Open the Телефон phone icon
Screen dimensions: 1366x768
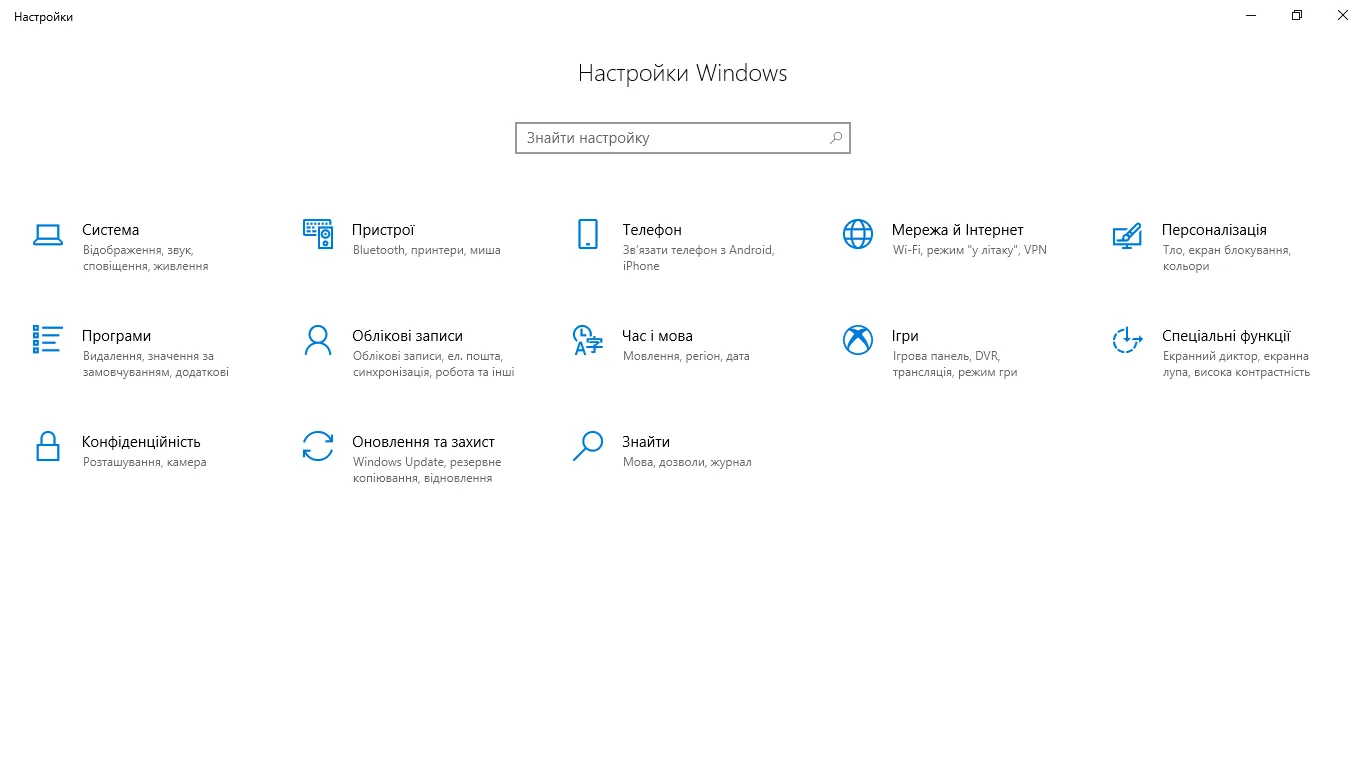[x=588, y=234]
